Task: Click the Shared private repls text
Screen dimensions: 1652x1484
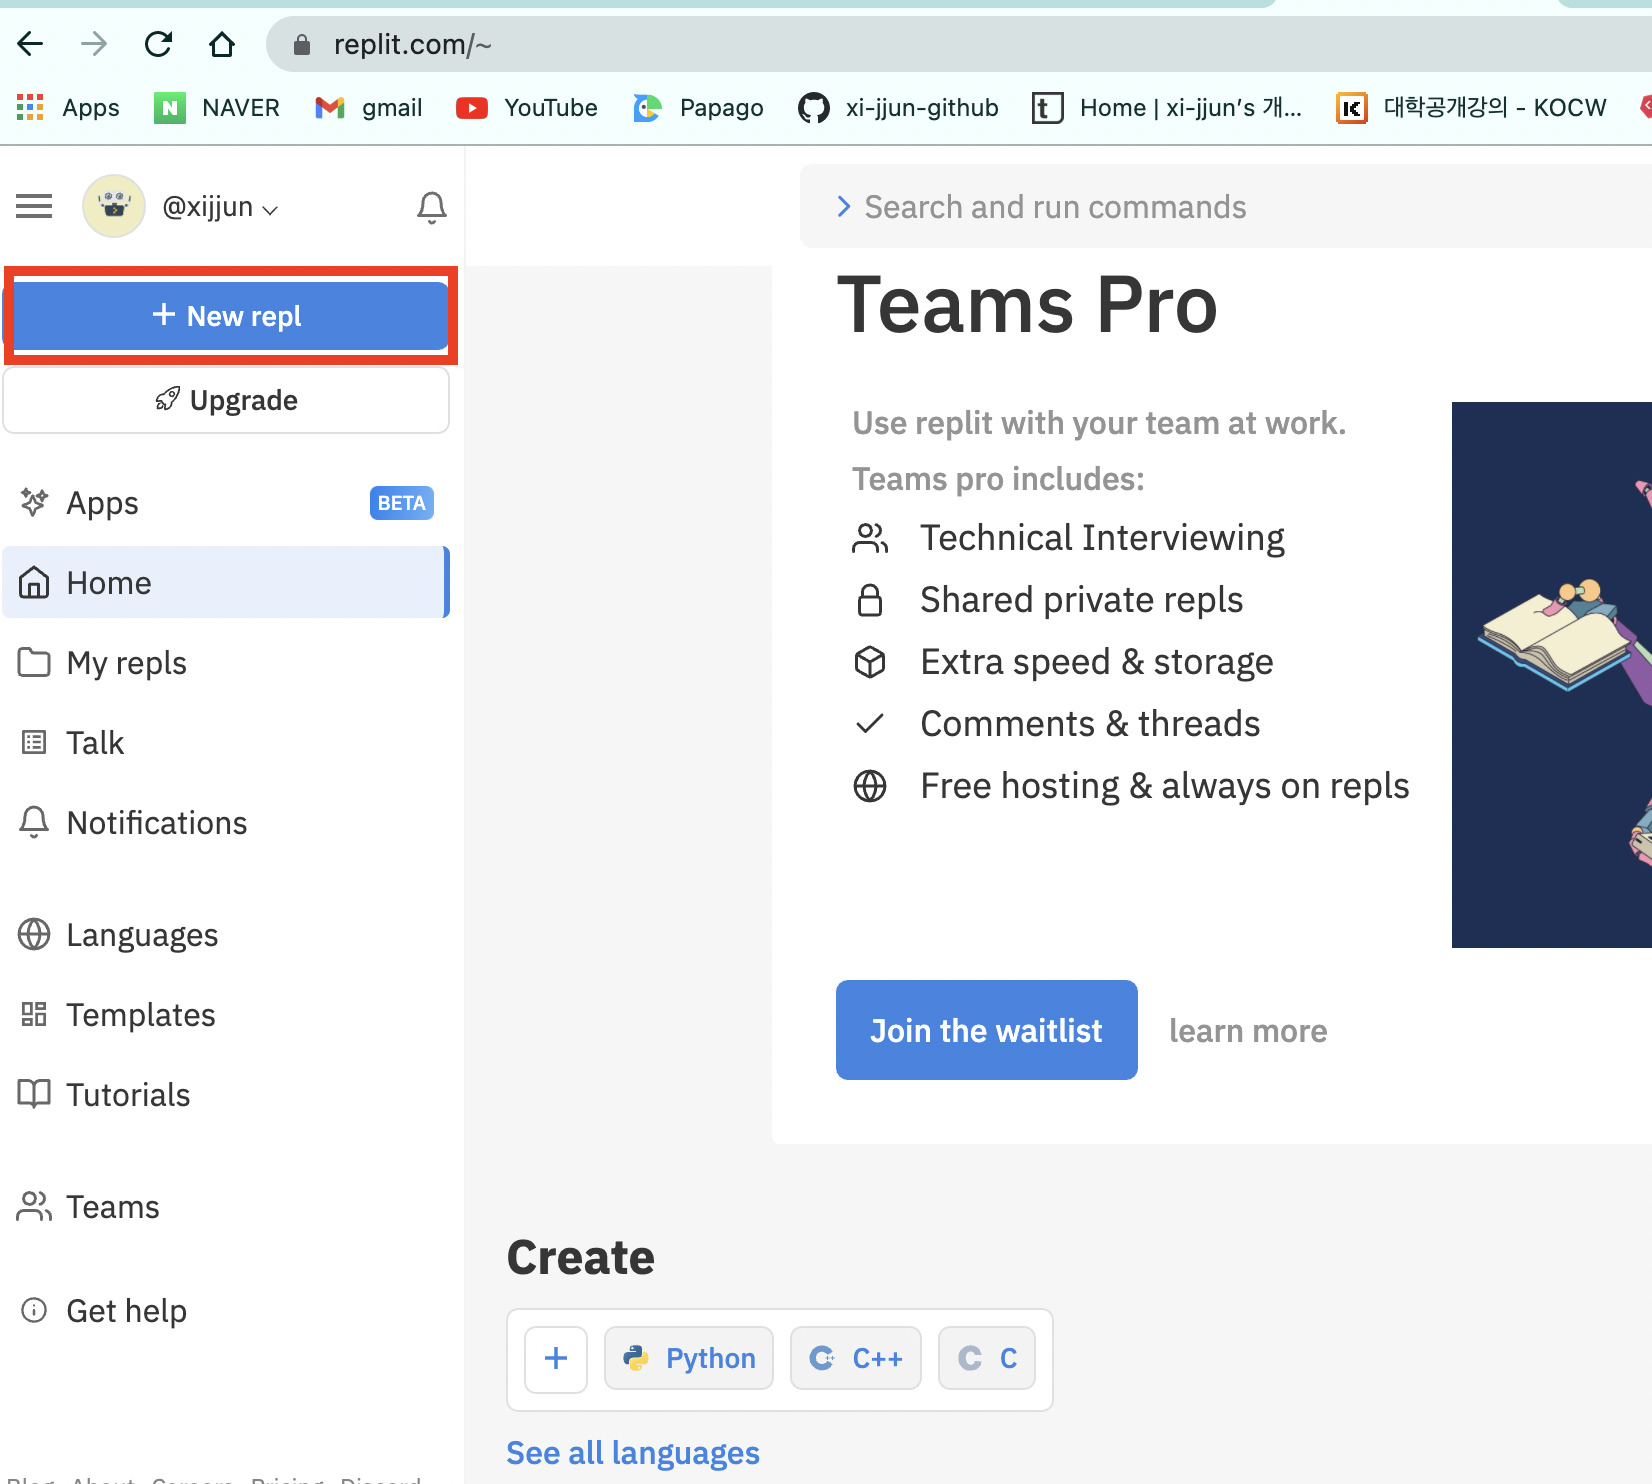Action: pyautogui.click(x=1082, y=600)
